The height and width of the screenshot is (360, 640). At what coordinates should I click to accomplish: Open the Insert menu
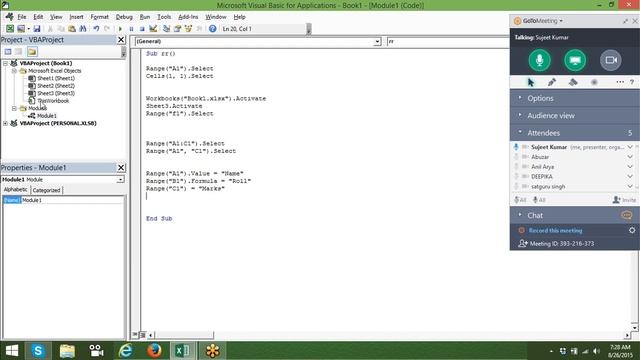click(x=76, y=17)
